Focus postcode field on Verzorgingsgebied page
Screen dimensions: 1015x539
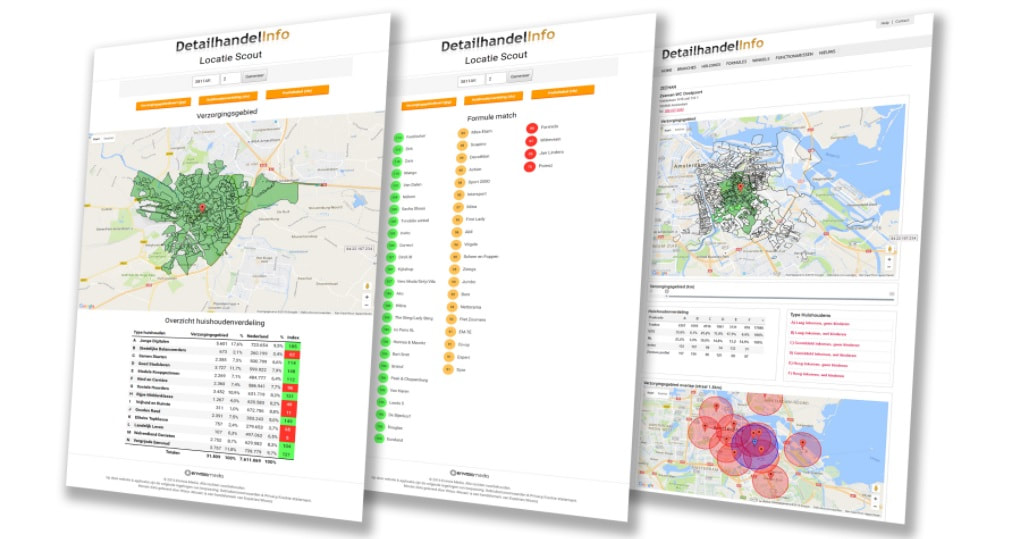205,80
